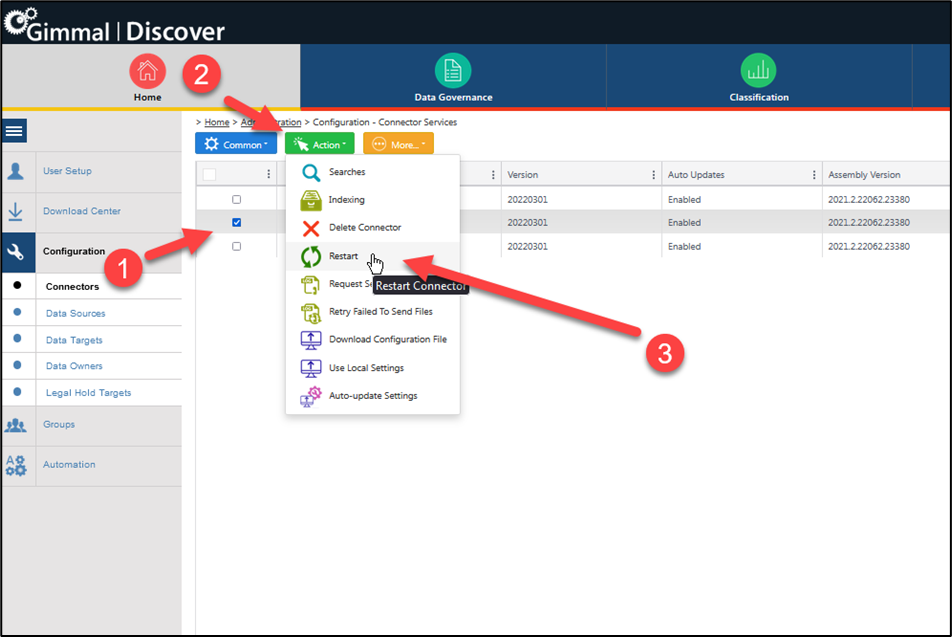Click the red X Delete Connector icon

311,228
